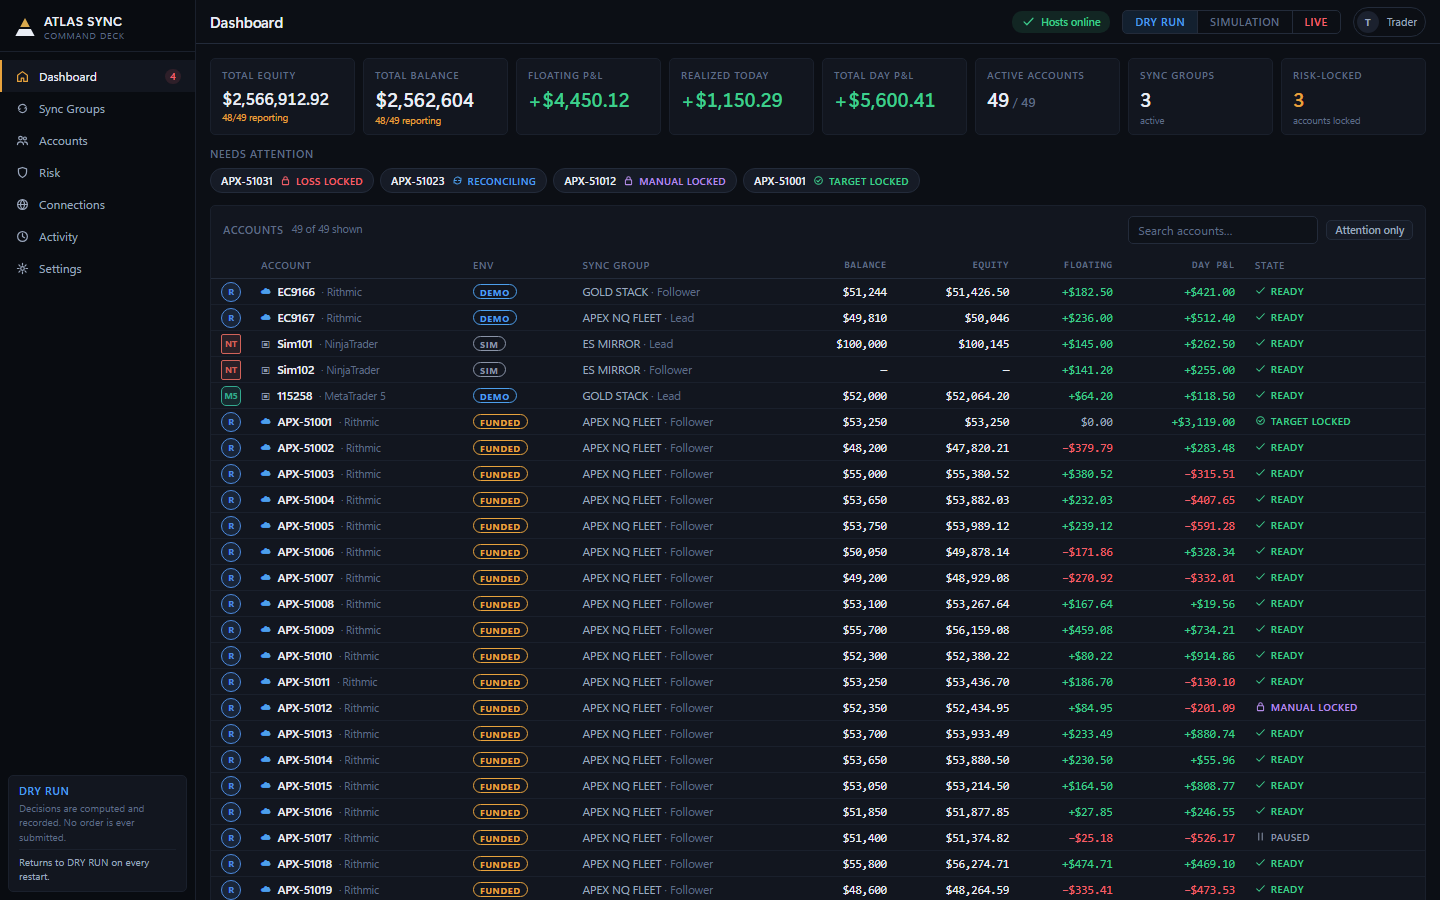The width and height of the screenshot is (1440, 900).
Task: Open the APX-51023 Reconciling chip
Action: pyautogui.click(x=463, y=181)
